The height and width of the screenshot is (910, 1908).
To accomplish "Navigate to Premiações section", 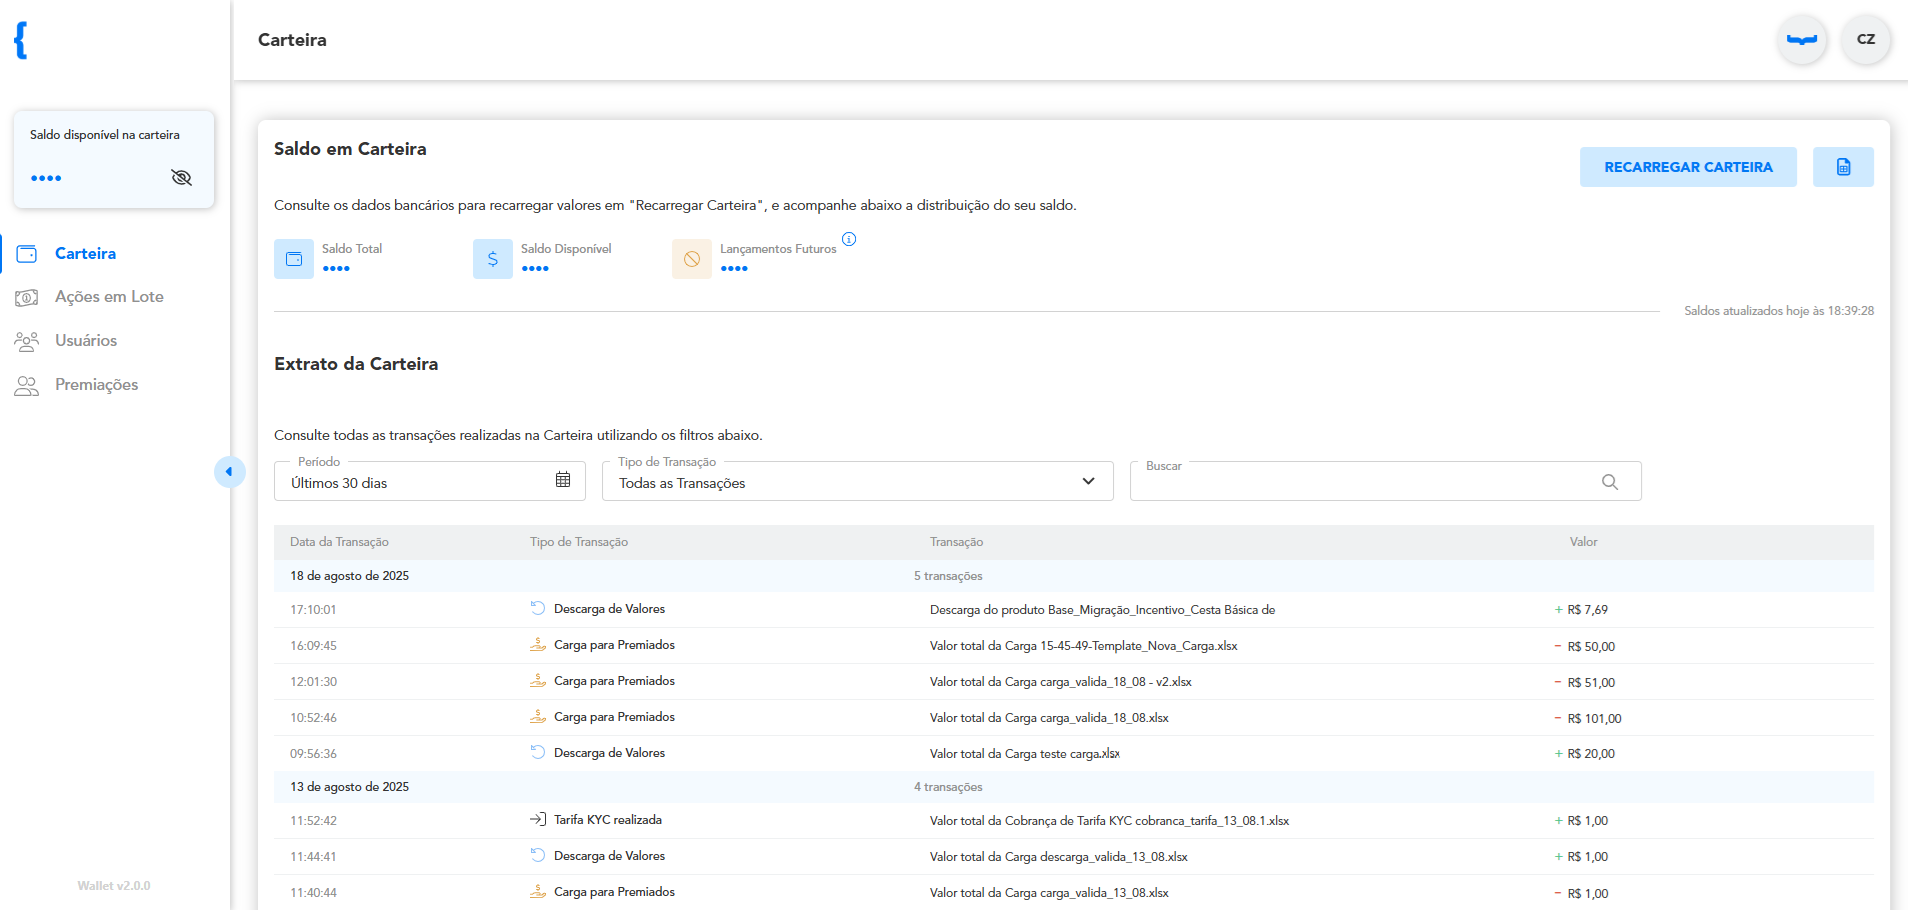I will point(96,385).
